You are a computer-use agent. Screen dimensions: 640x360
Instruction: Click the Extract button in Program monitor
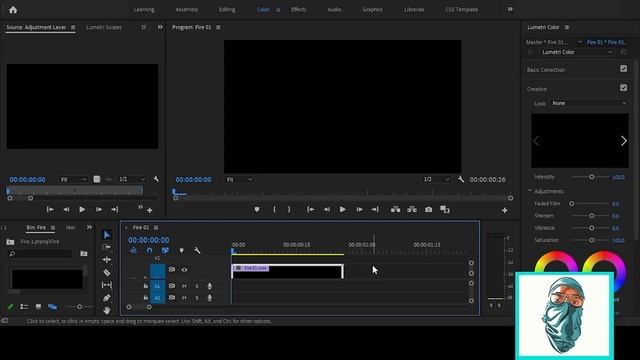(412, 209)
